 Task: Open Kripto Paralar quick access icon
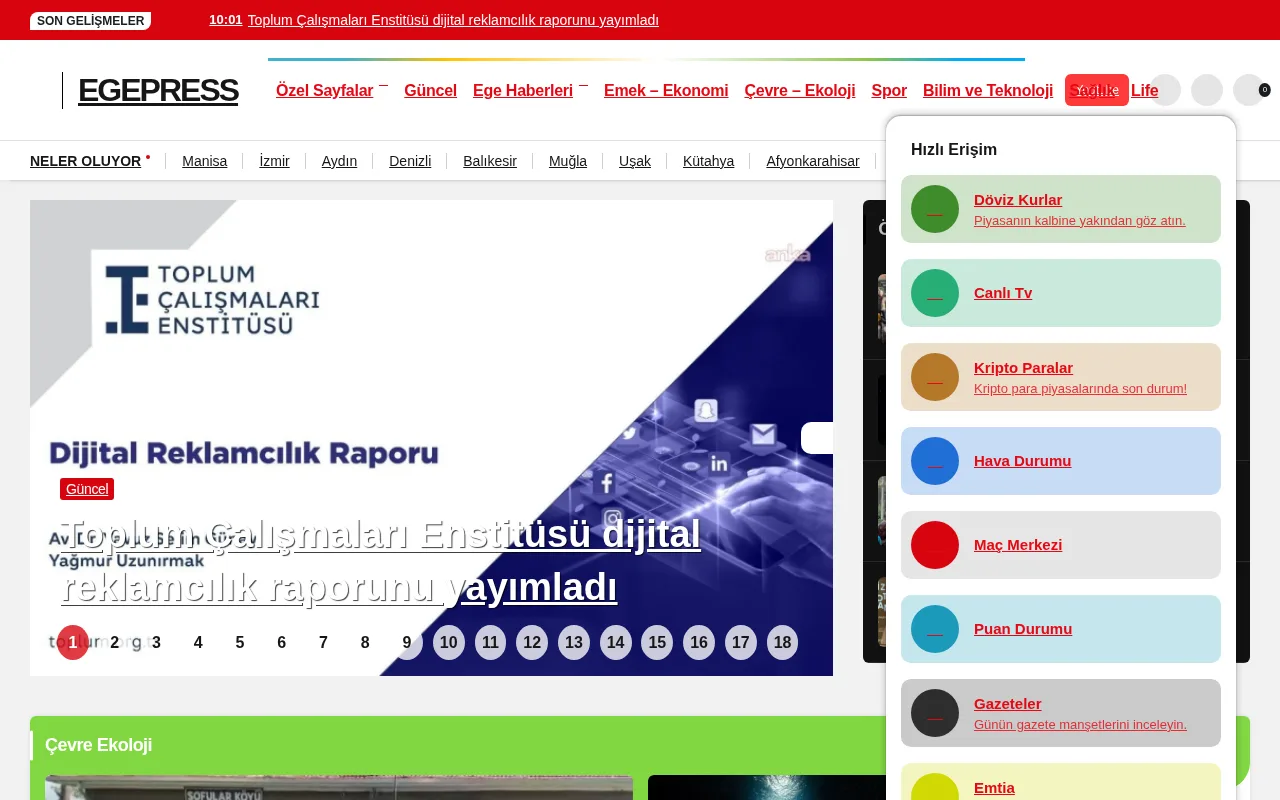point(935,377)
